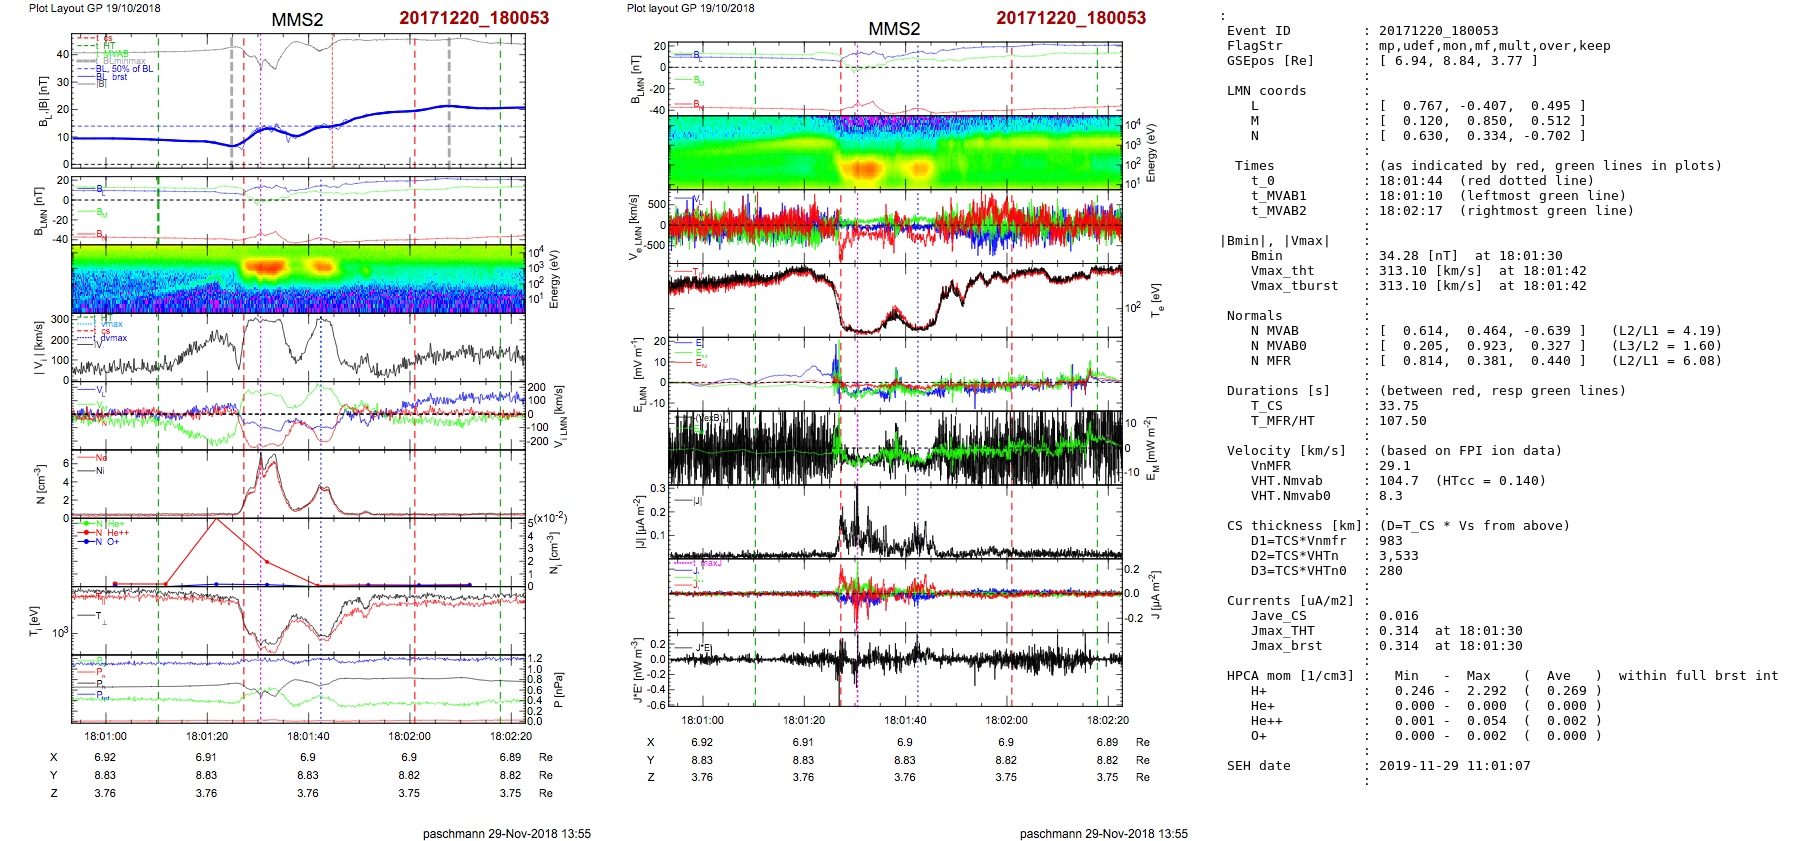Click the left plot's energy spectrogram panel
This screenshot has width=1804, height=841.
tap(298, 279)
